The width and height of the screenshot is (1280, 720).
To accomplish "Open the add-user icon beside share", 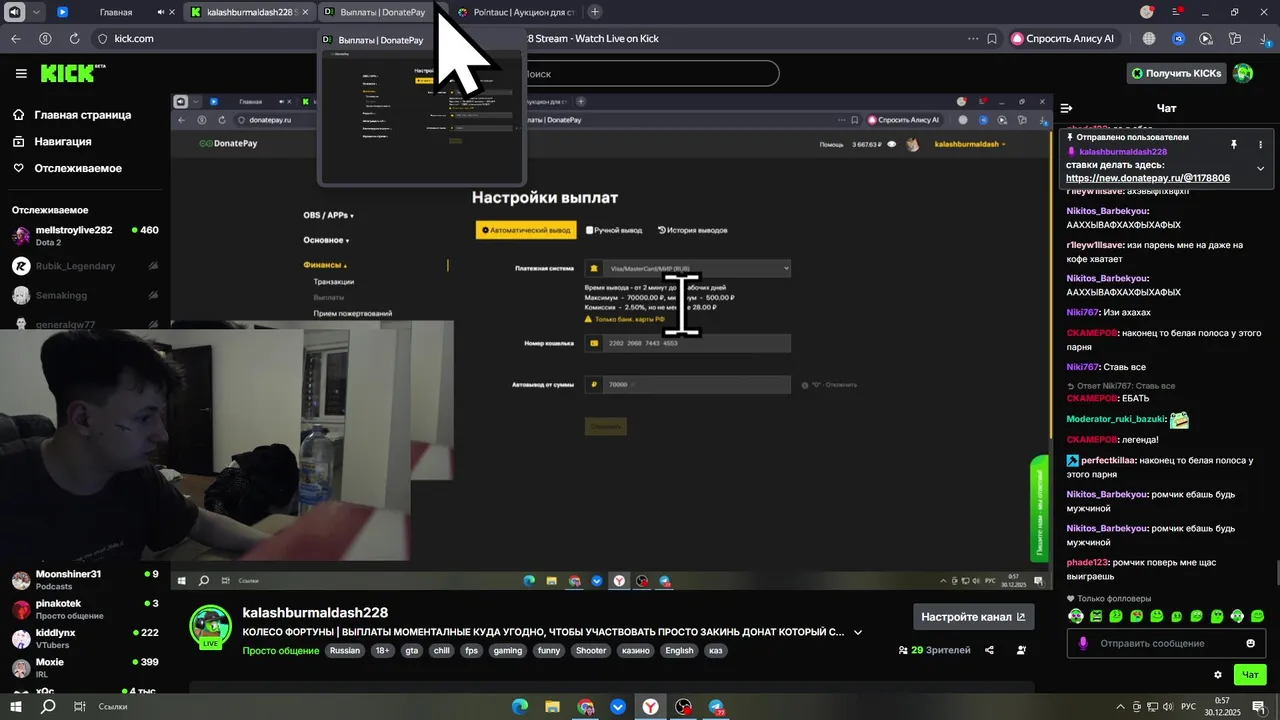I will pyautogui.click(x=1021, y=650).
